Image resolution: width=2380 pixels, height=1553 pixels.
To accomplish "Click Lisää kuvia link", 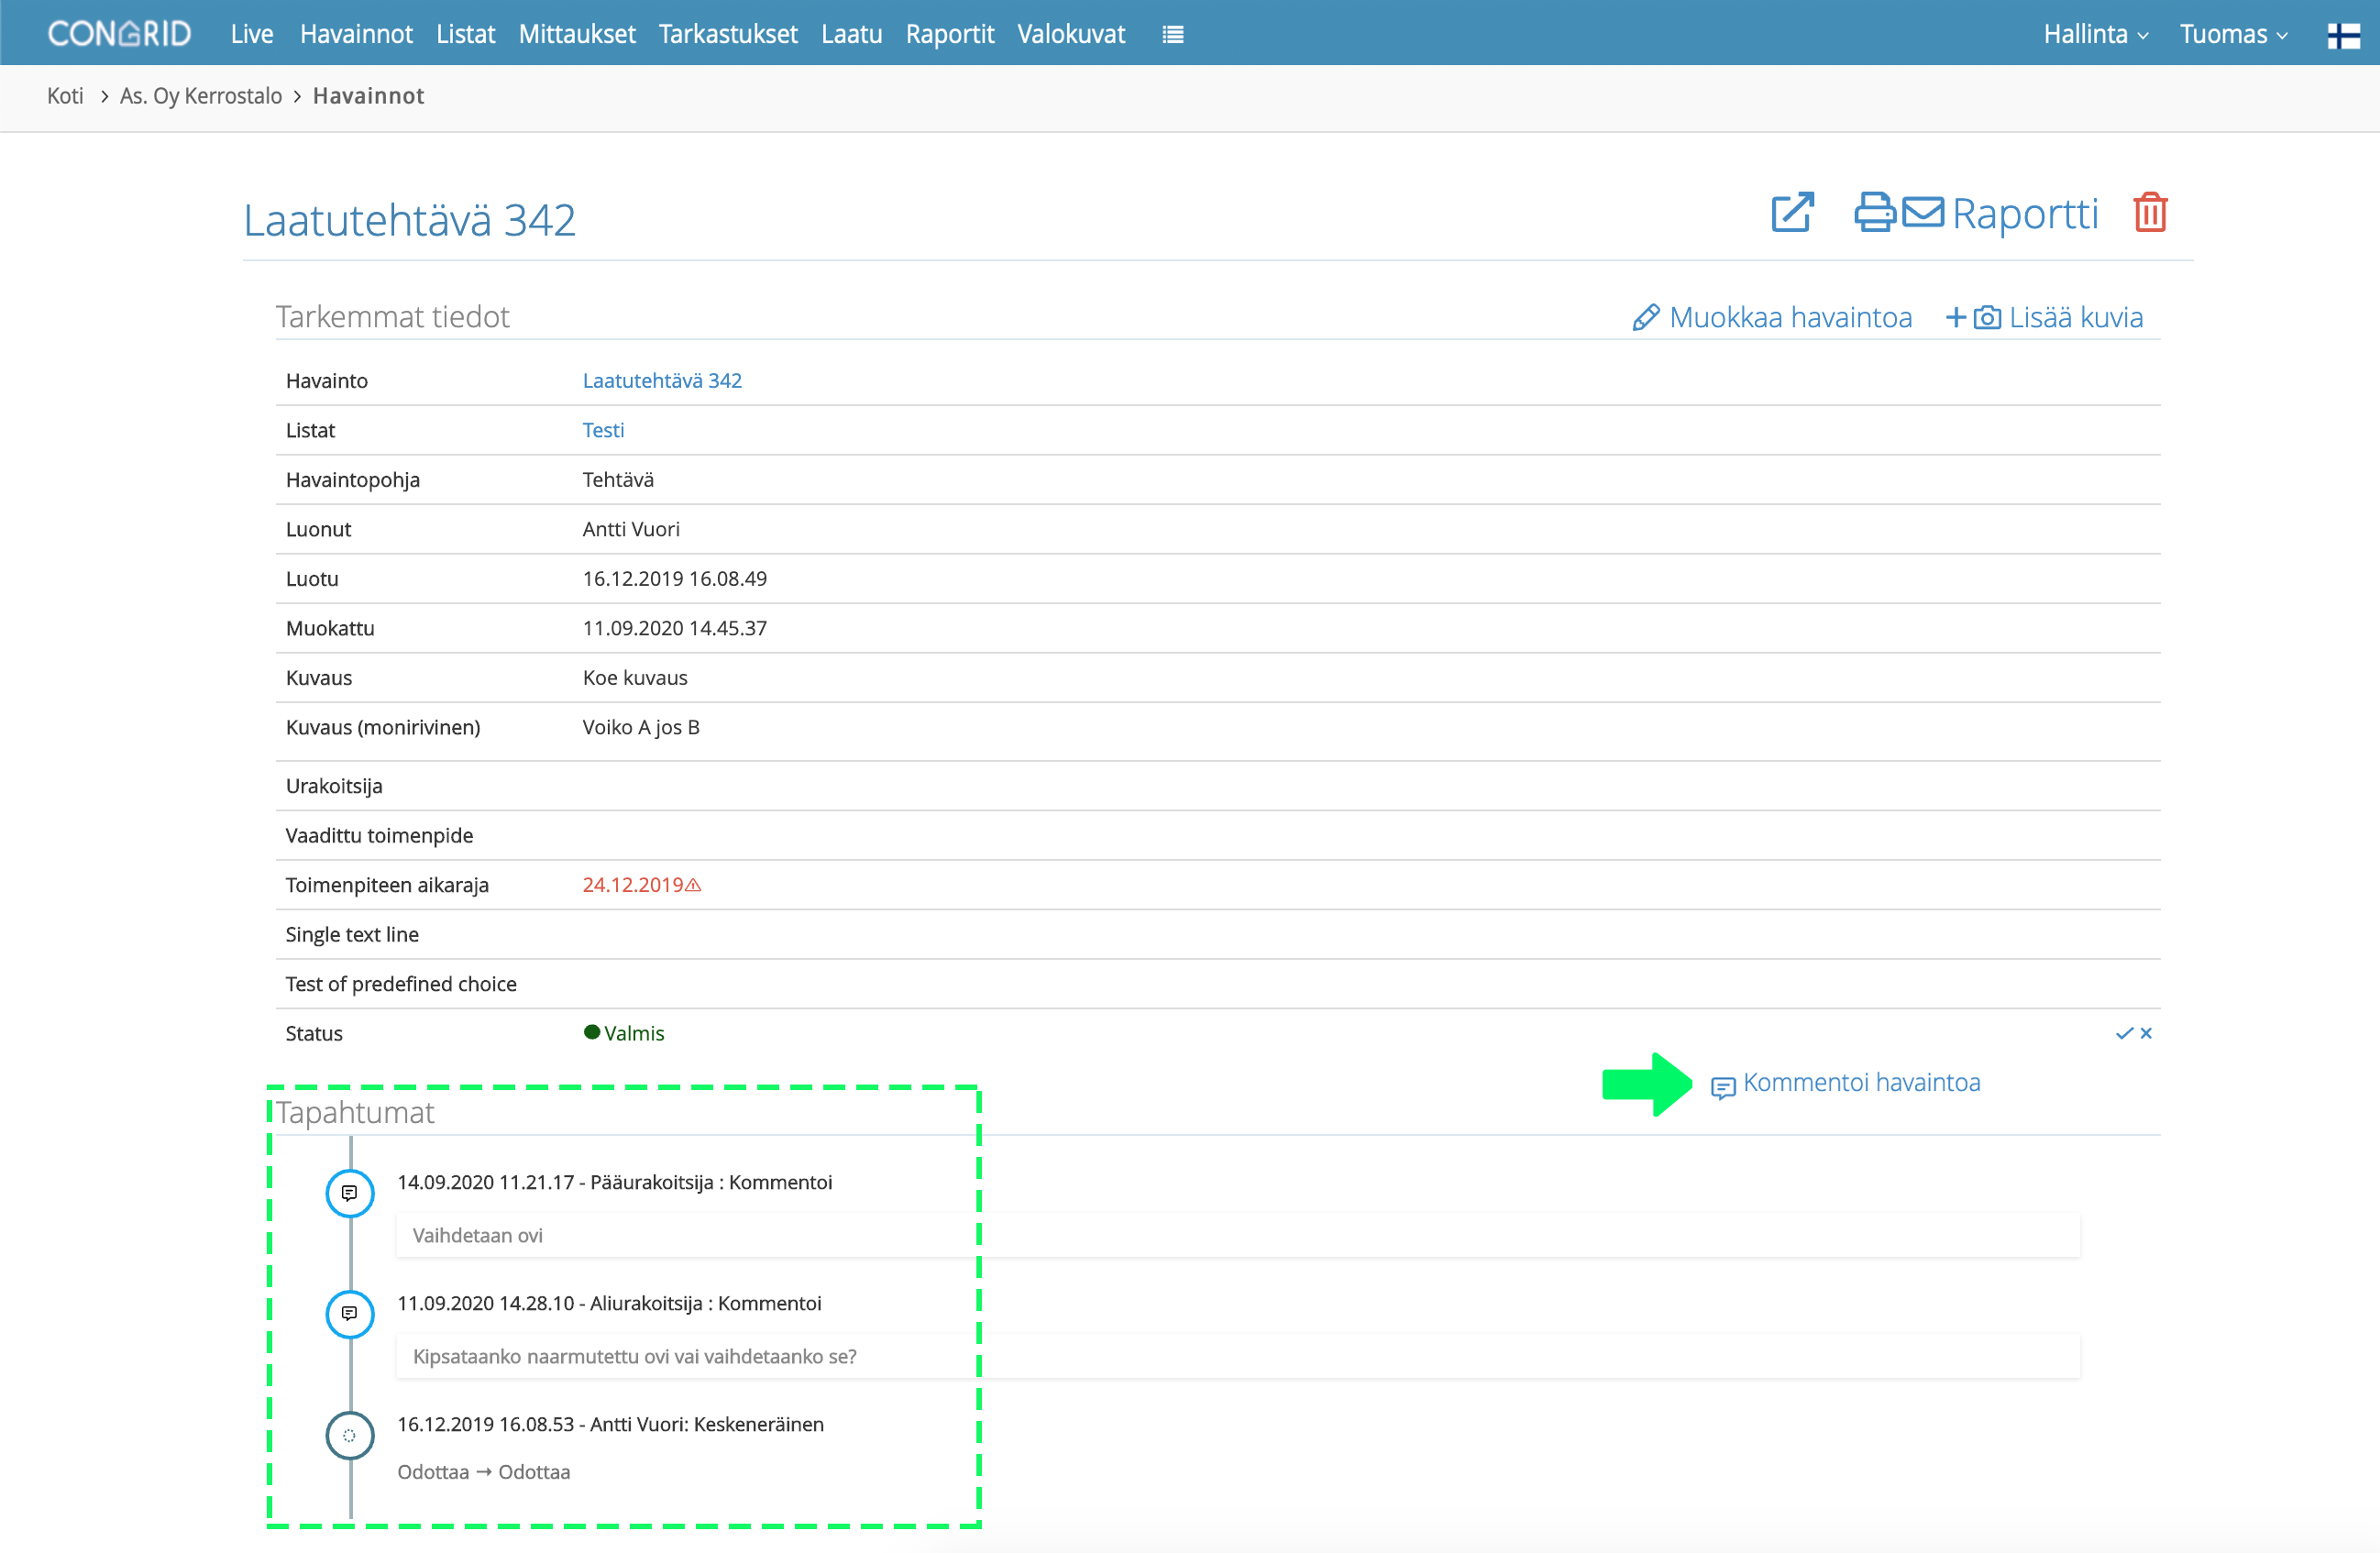I will click(2076, 317).
